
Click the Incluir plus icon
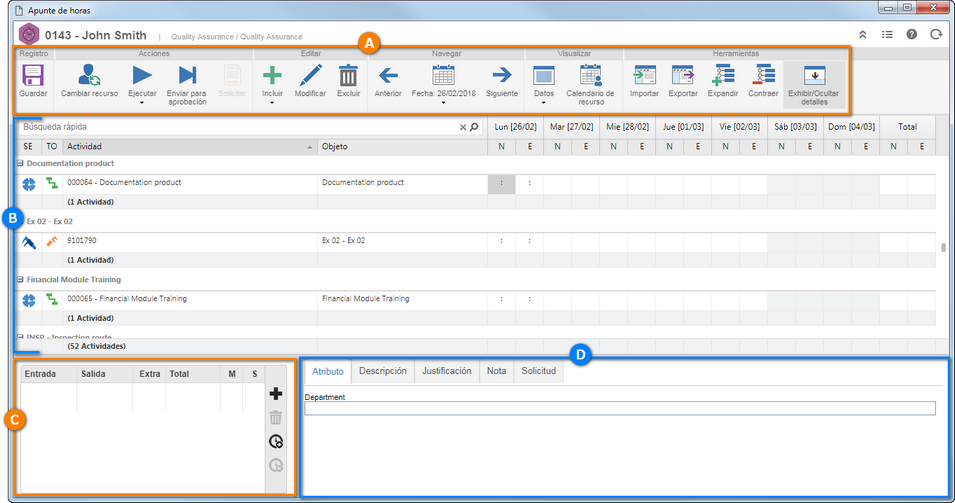272,76
